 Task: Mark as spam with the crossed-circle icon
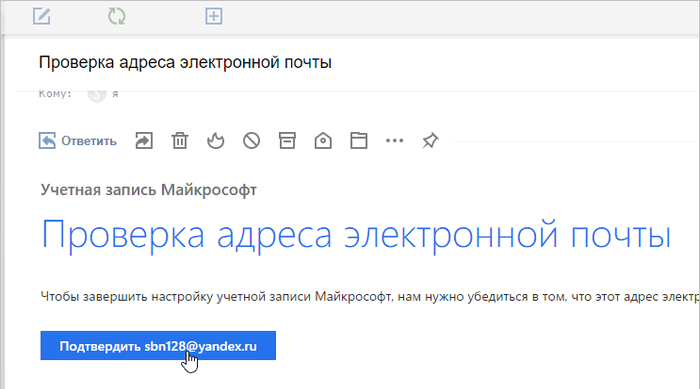pyautogui.click(x=251, y=141)
